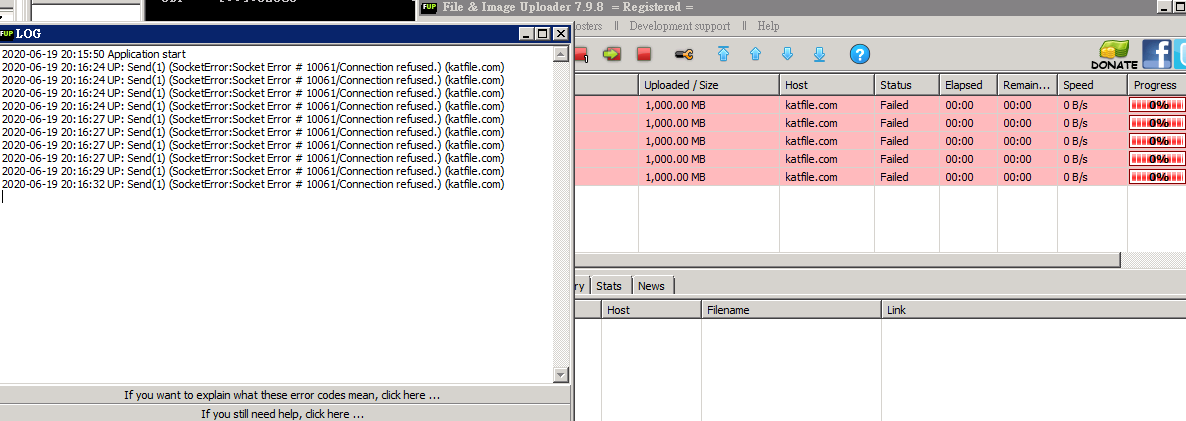The height and width of the screenshot is (421, 1186).
Task: Click the error codes explanation button
Action: click(282, 395)
